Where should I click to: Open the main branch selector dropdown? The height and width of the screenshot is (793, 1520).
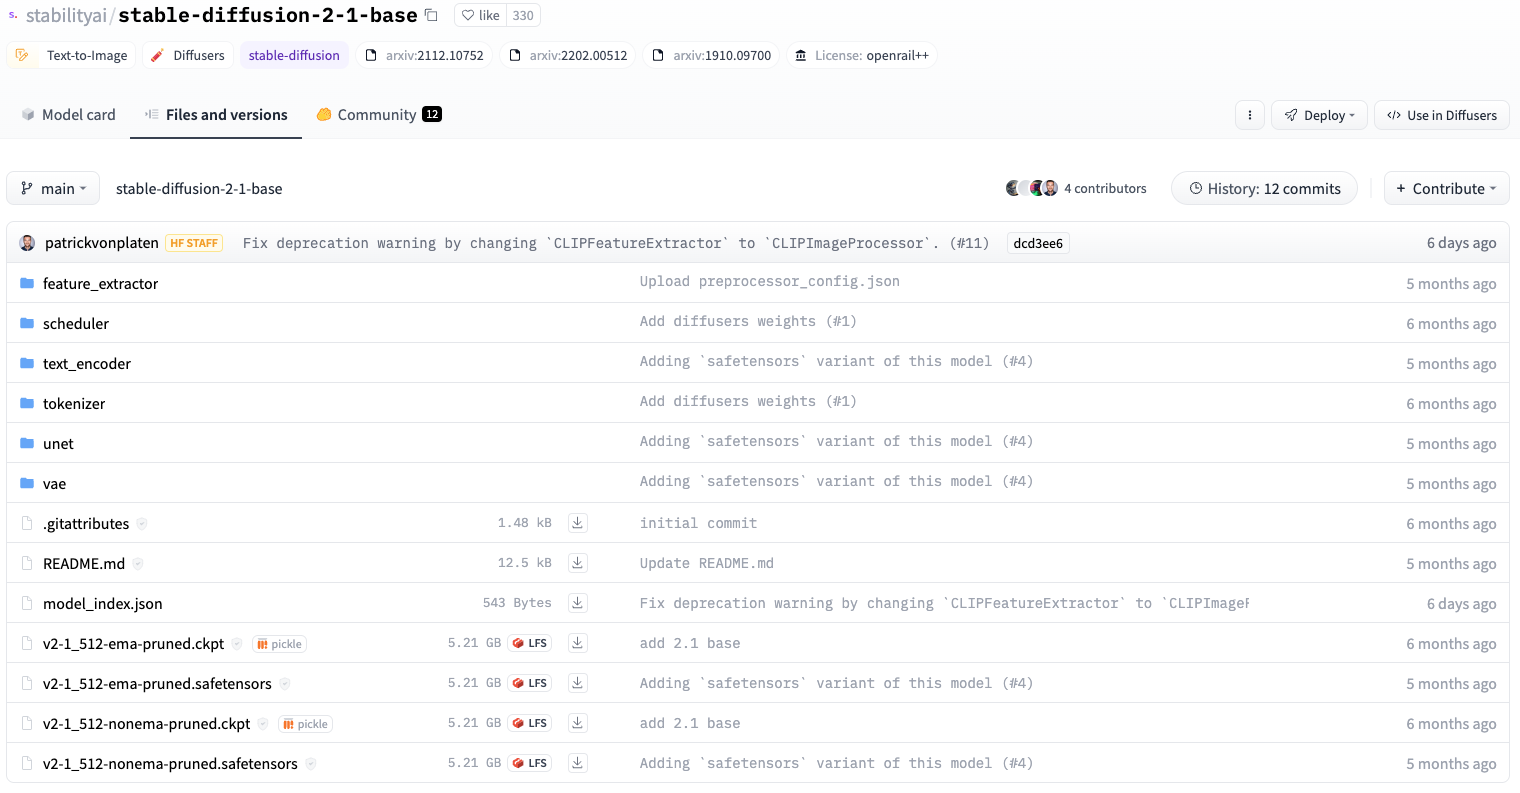tap(53, 188)
